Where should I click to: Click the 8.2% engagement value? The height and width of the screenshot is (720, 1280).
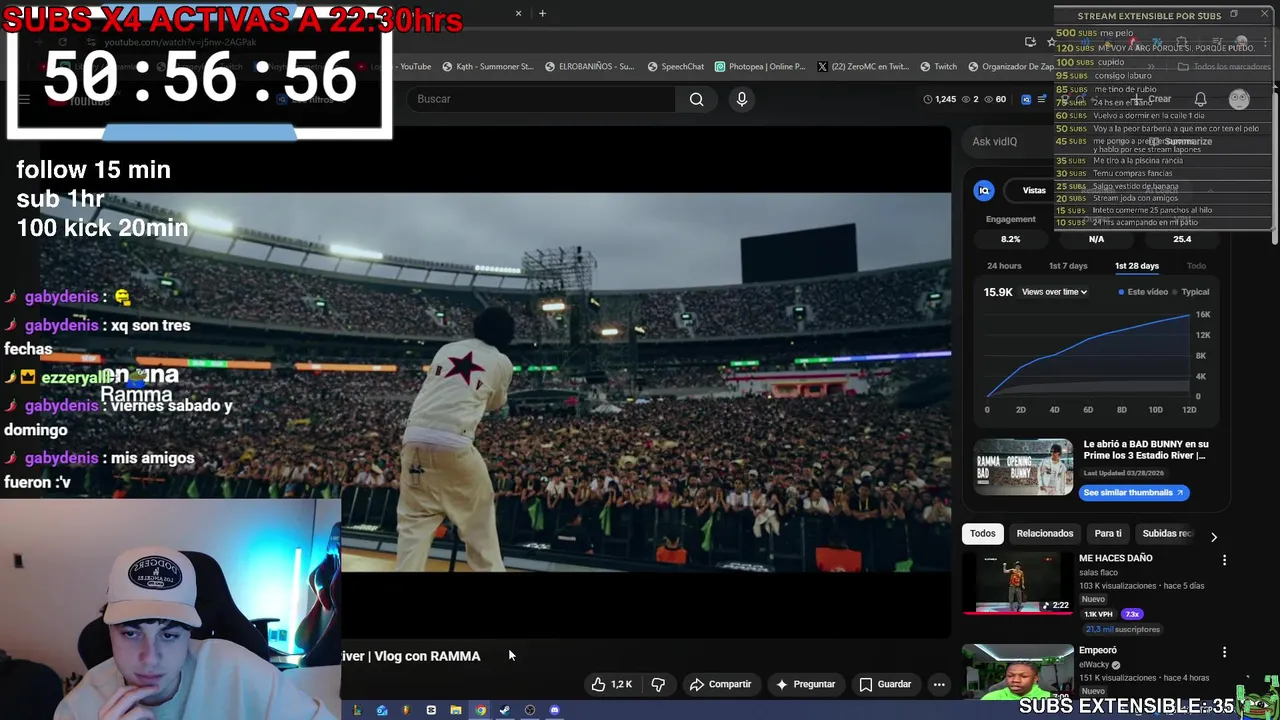coord(1010,239)
